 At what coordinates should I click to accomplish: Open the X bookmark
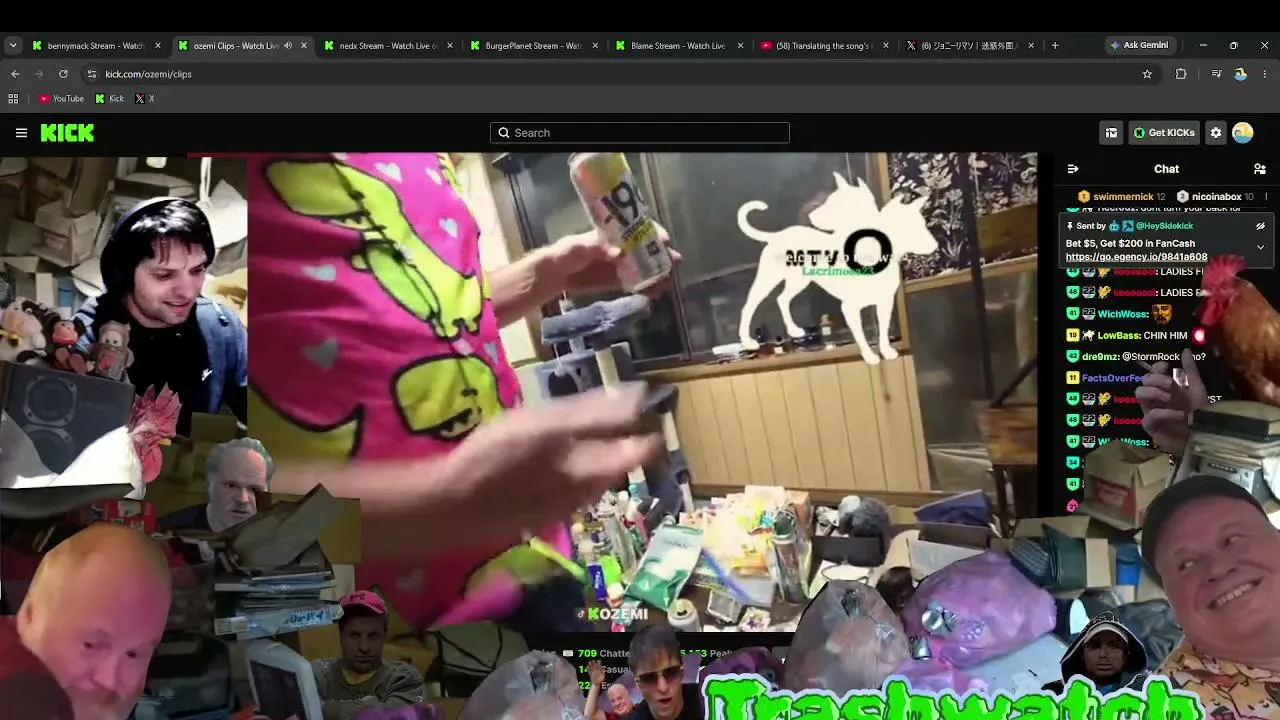pos(145,99)
